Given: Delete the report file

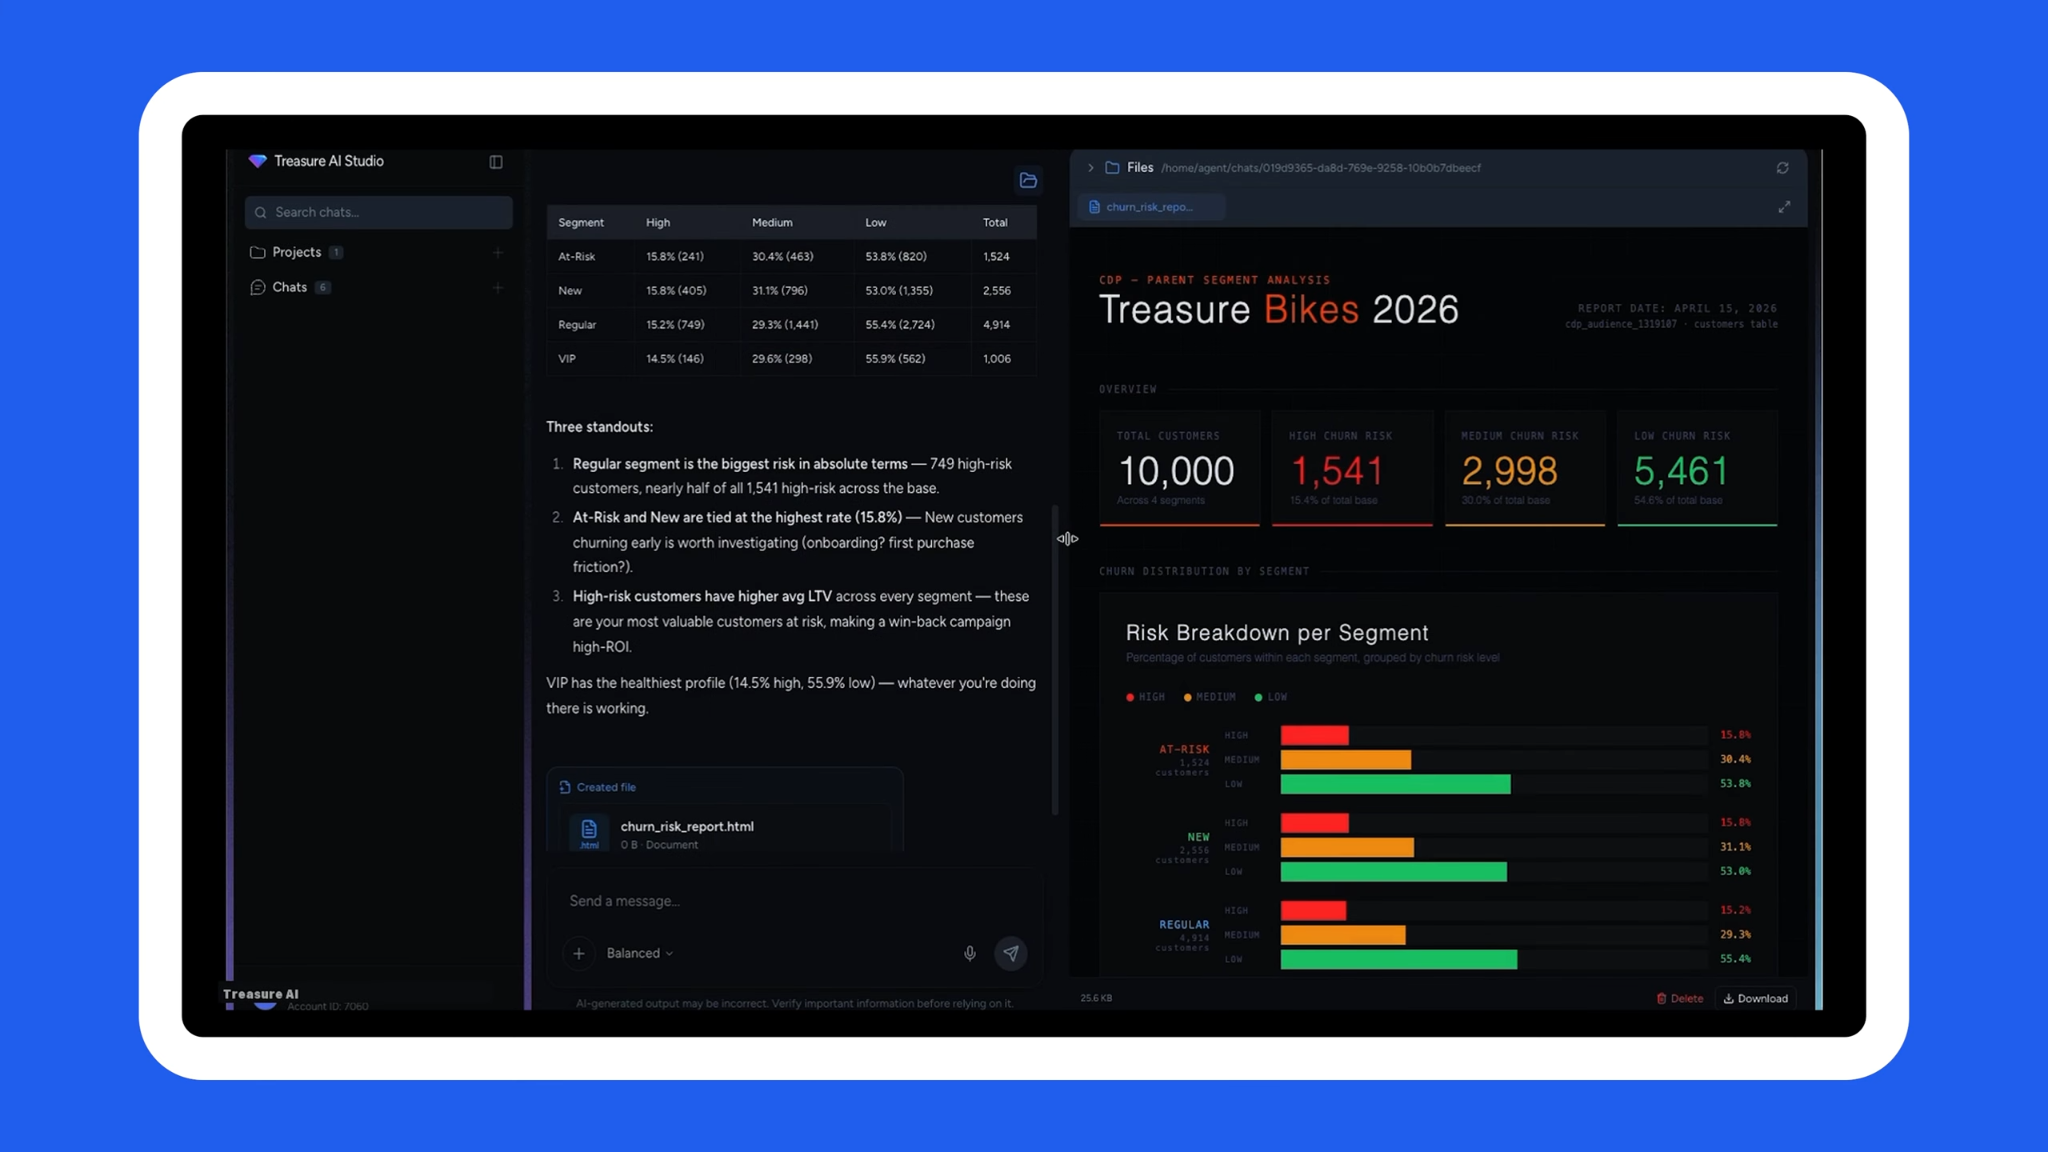Looking at the screenshot, I should 1680,999.
